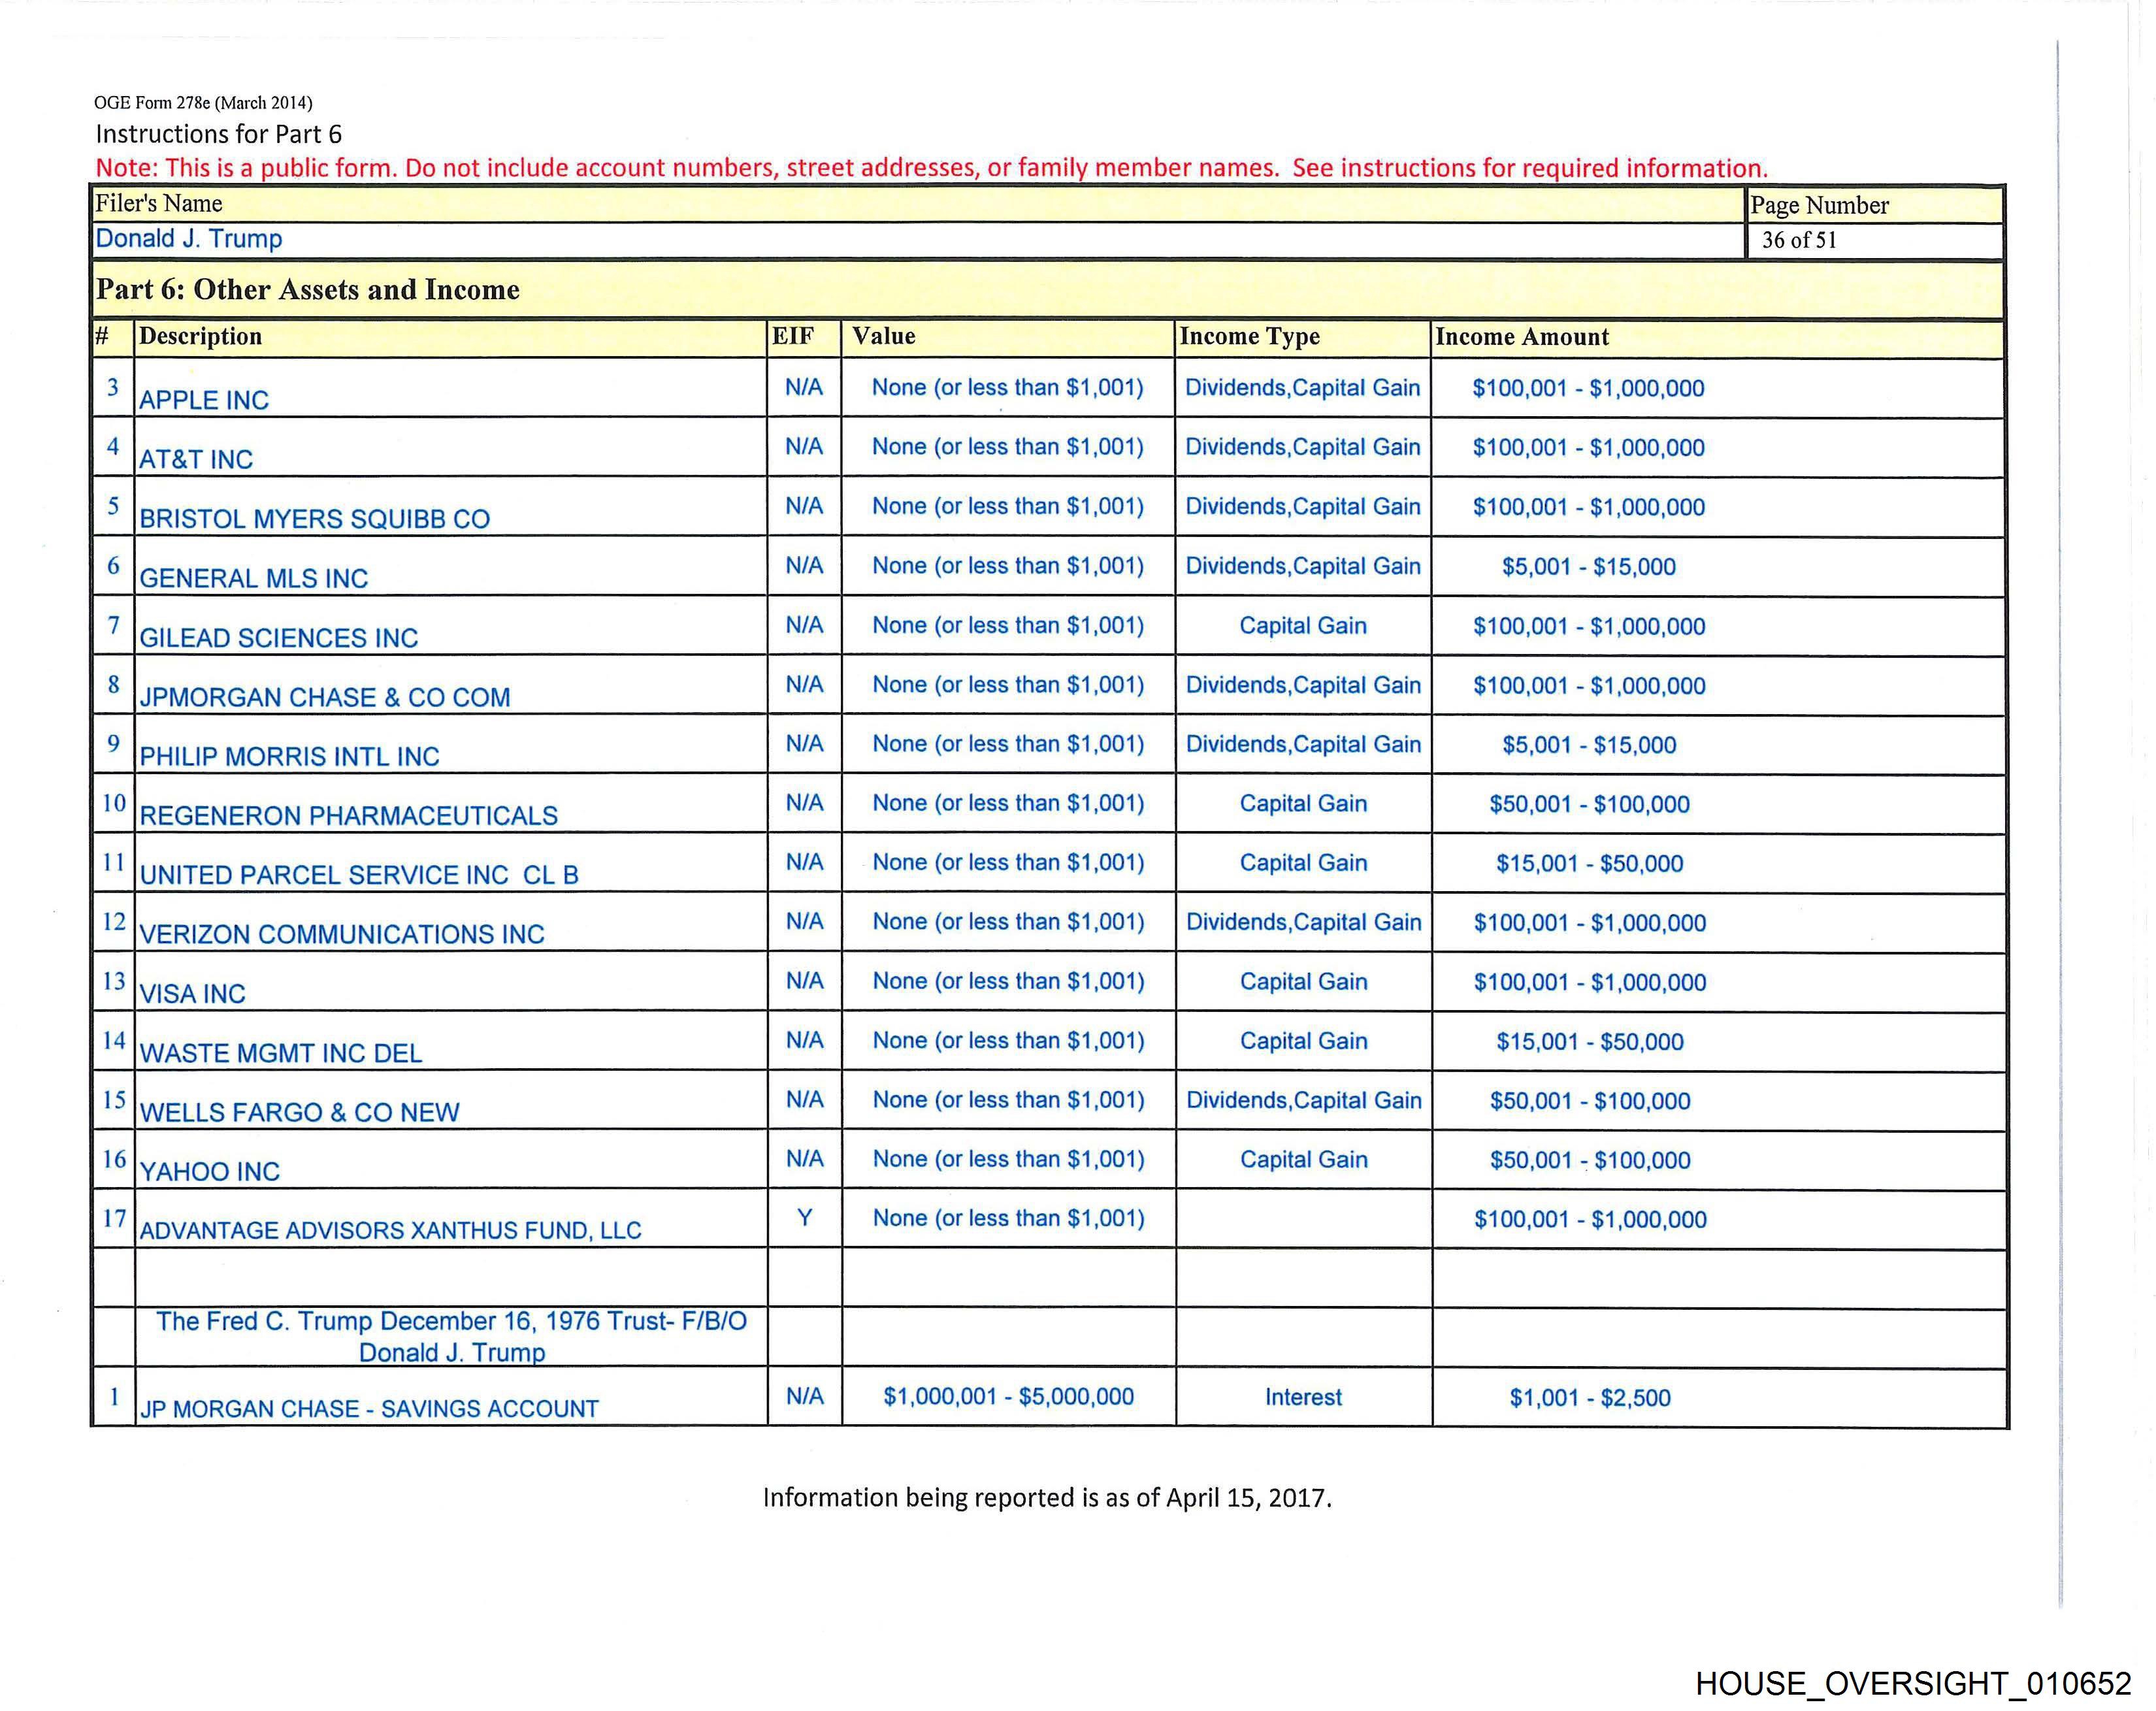Click WASTE MGMT INC DEL income amount
Viewport: 2156px width, 1711px height.
[1589, 1042]
